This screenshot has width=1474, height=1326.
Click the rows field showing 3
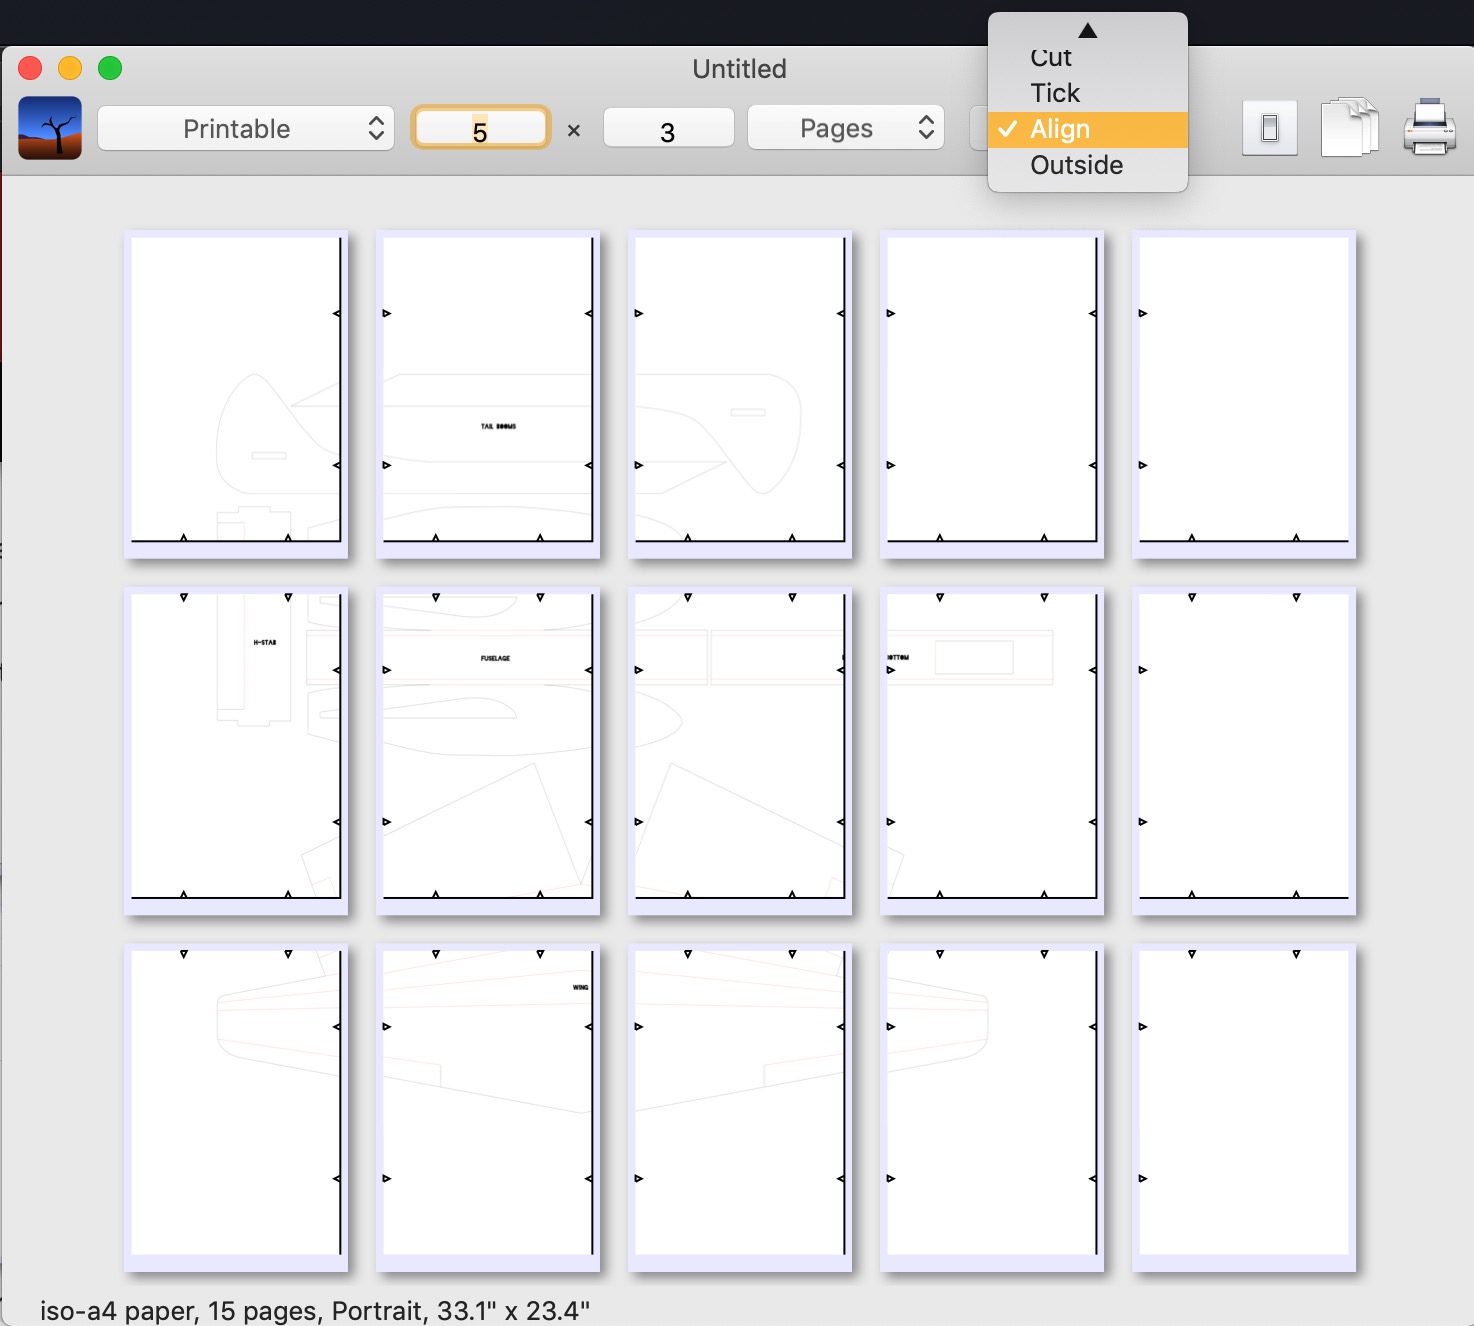coord(668,127)
